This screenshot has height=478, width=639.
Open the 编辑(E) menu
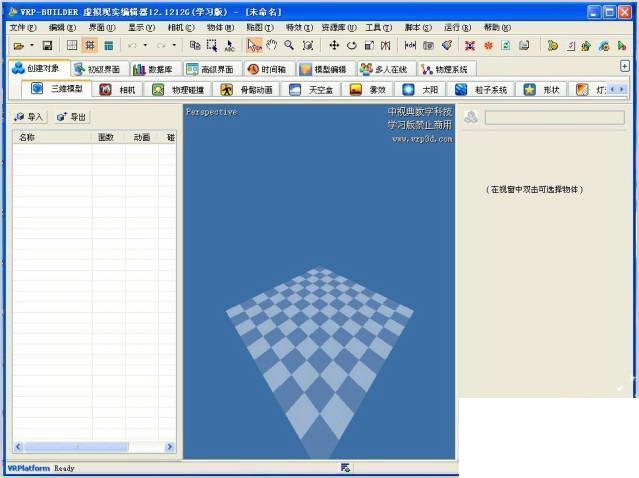[62, 27]
